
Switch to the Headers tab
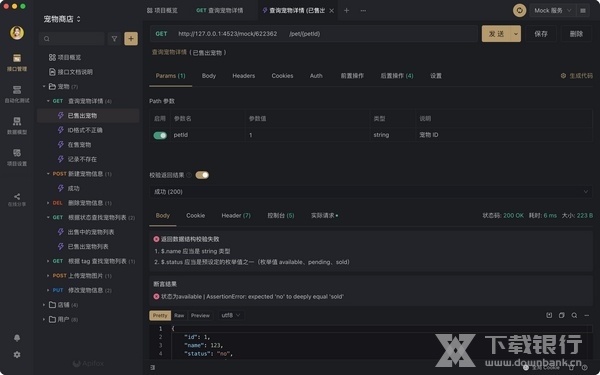pos(243,76)
